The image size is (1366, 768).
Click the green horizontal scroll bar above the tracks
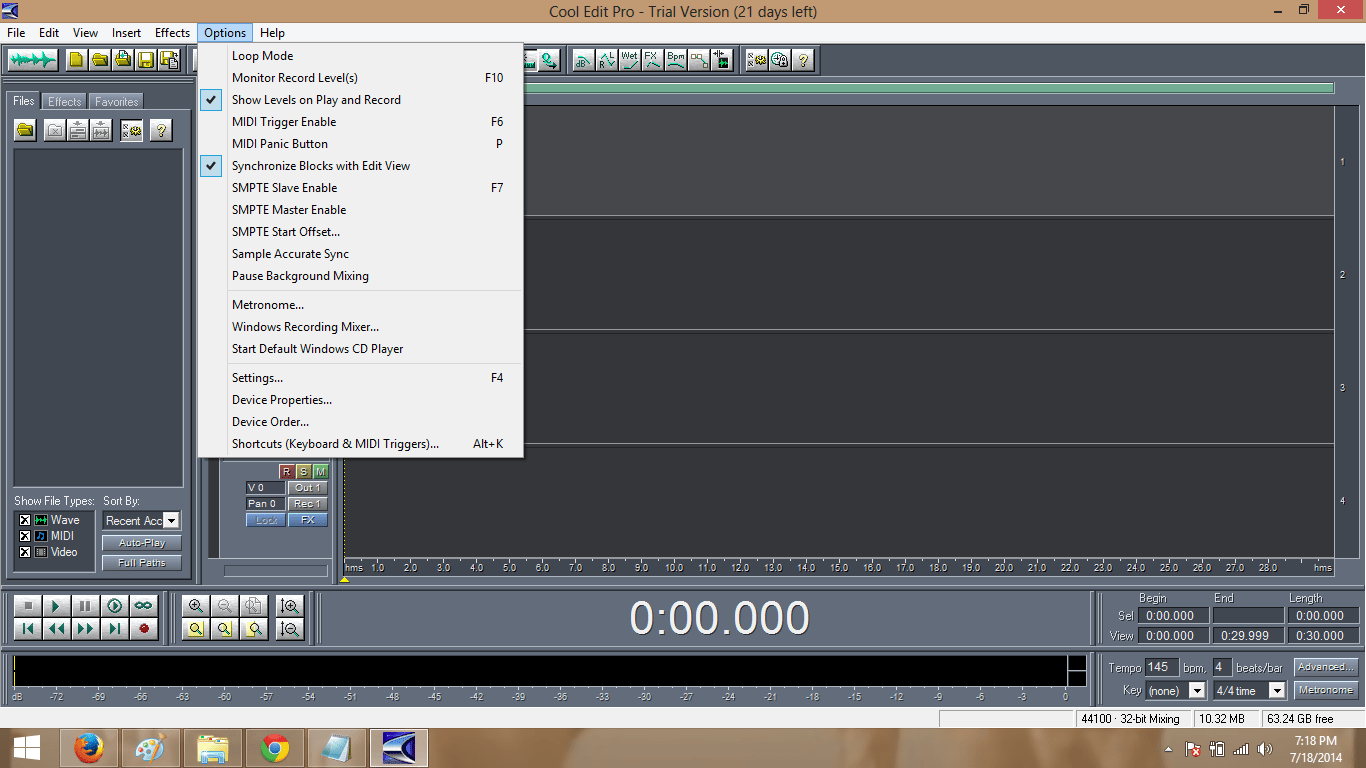point(928,88)
